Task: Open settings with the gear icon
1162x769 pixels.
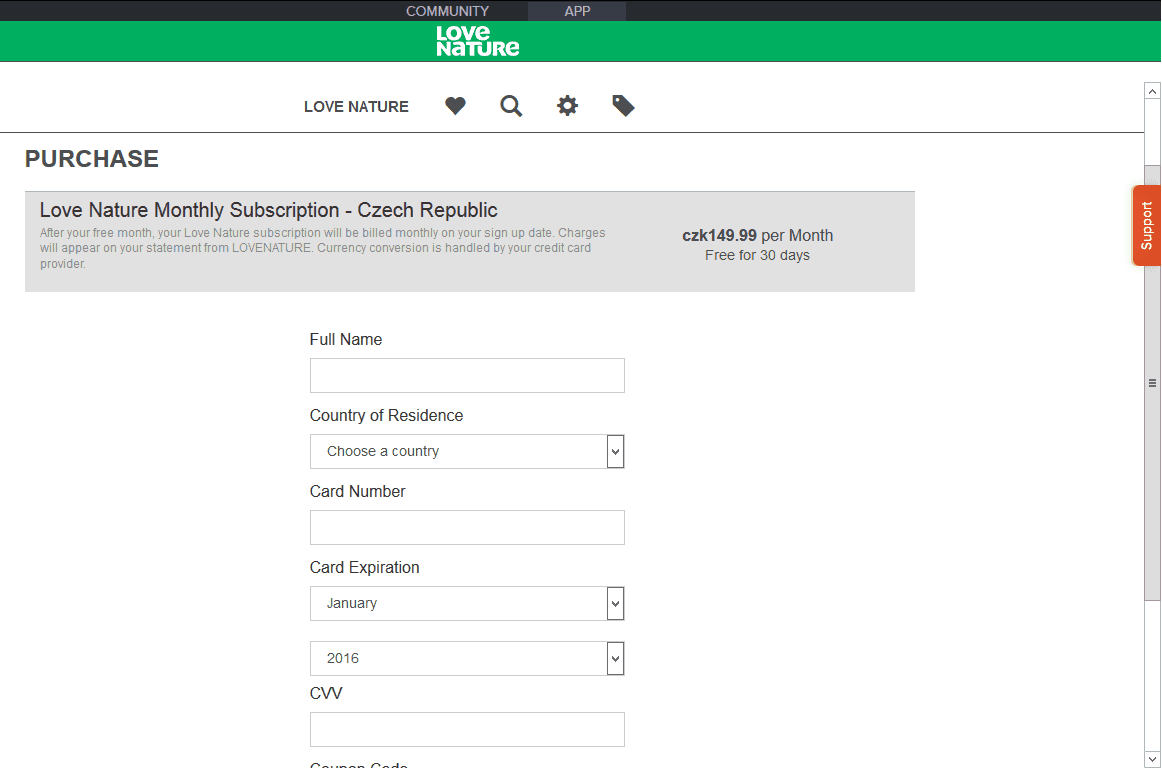Action: click(567, 106)
